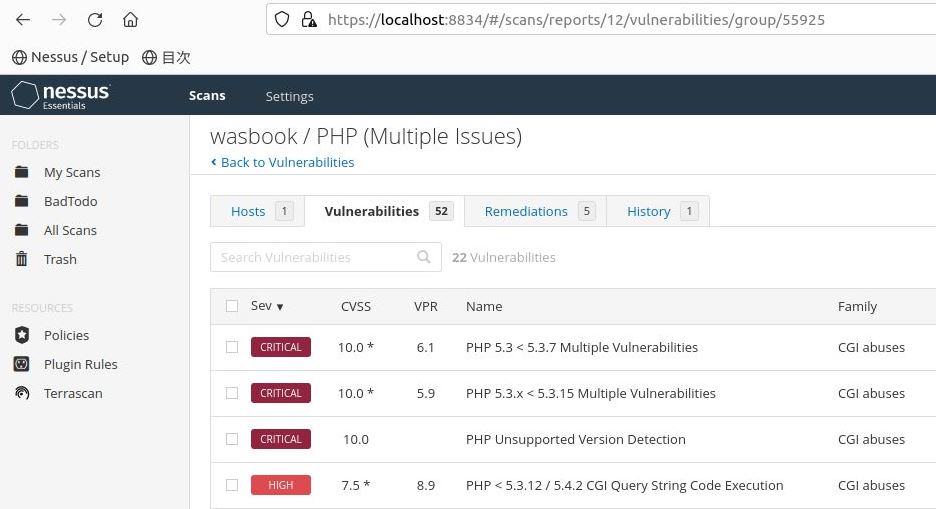Check the CGI Query String Code Execution checkbox
This screenshot has width=936, height=509.
pos(232,485)
